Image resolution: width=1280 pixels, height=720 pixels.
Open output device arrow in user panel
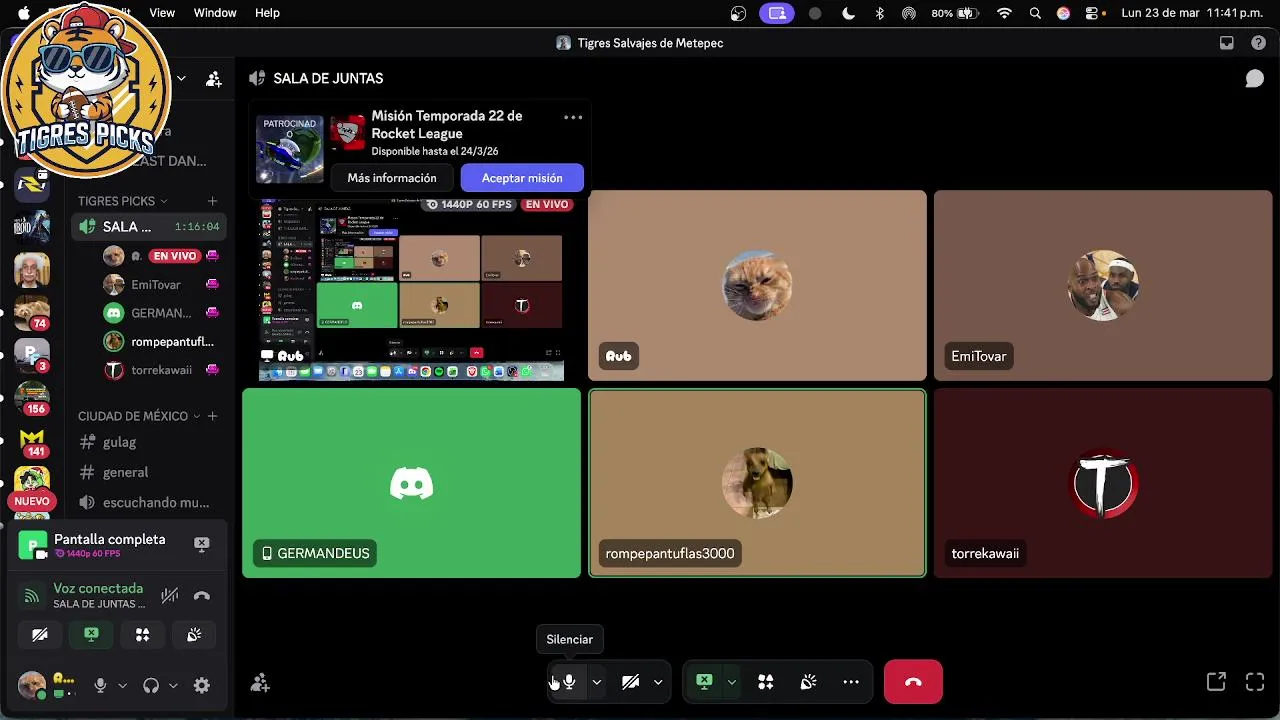[x=173, y=686]
